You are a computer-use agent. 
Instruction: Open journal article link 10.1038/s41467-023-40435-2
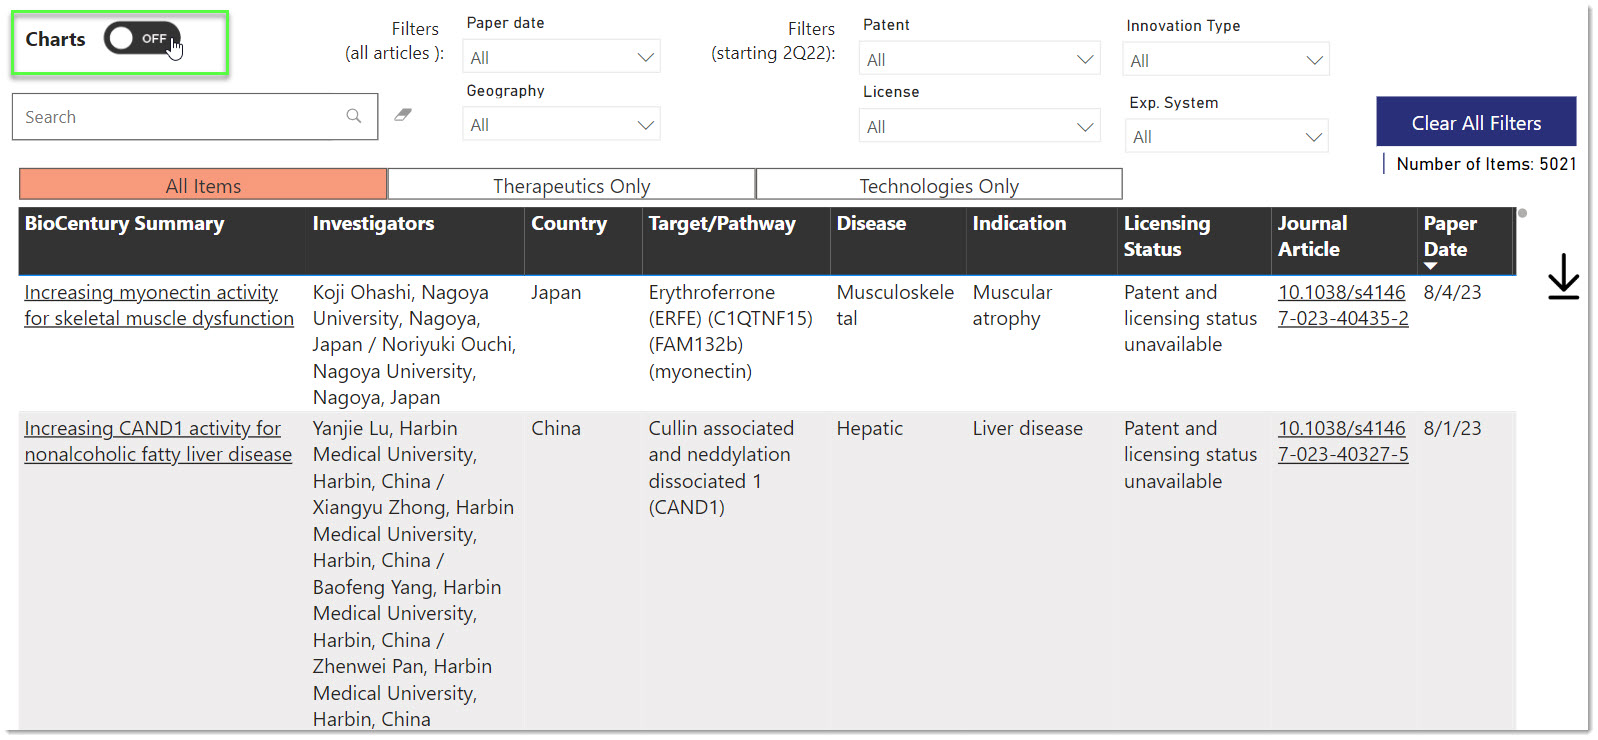point(1342,305)
